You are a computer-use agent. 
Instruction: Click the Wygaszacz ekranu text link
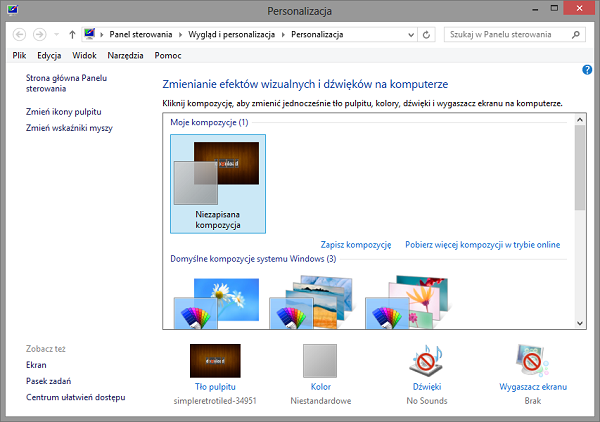click(x=533, y=387)
